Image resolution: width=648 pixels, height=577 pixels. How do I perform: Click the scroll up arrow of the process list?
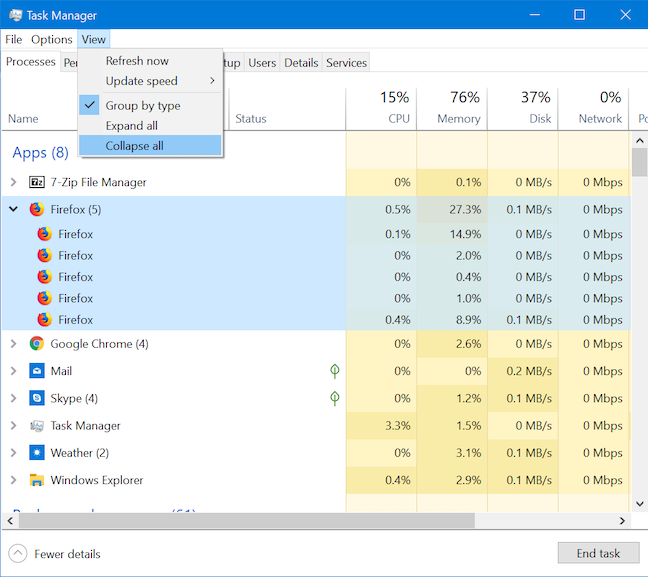tap(639, 141)
